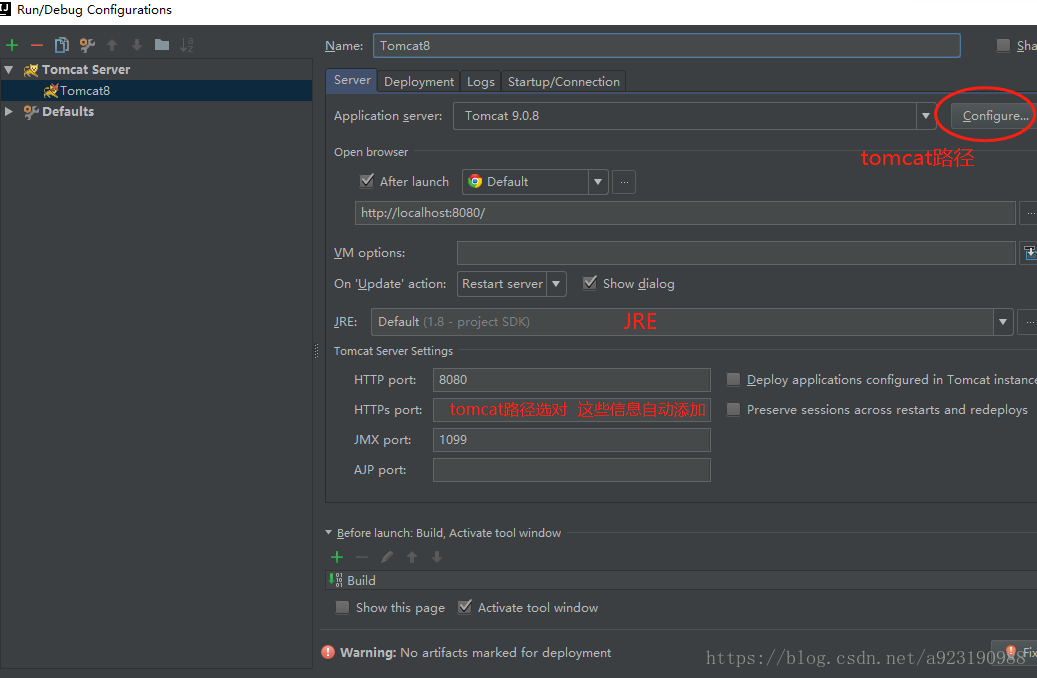Click the Tomcat Server tree label
Image resolution: width=1037 pixels, height=678 pixels.
tap(86, 69)
